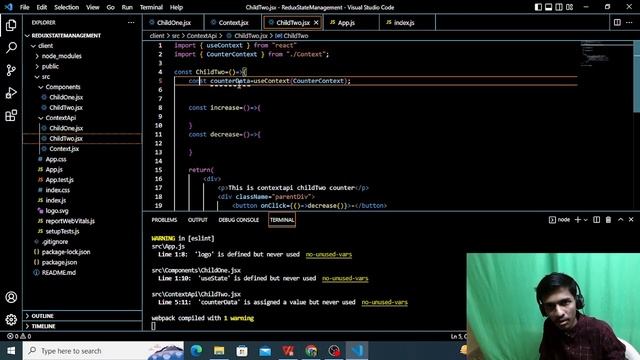Open no-unused-vars link for 'counterData' warning
Viewport: 640px width, 360px height.
pos(384,302)
